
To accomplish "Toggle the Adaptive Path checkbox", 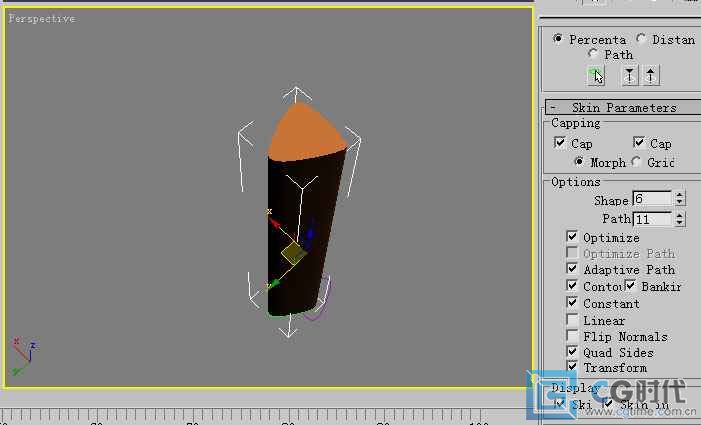I will point(572,268).
